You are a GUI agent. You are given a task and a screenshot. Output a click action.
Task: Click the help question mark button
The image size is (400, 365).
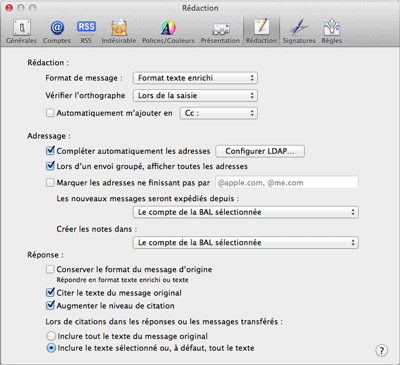[x=382, y=350]
